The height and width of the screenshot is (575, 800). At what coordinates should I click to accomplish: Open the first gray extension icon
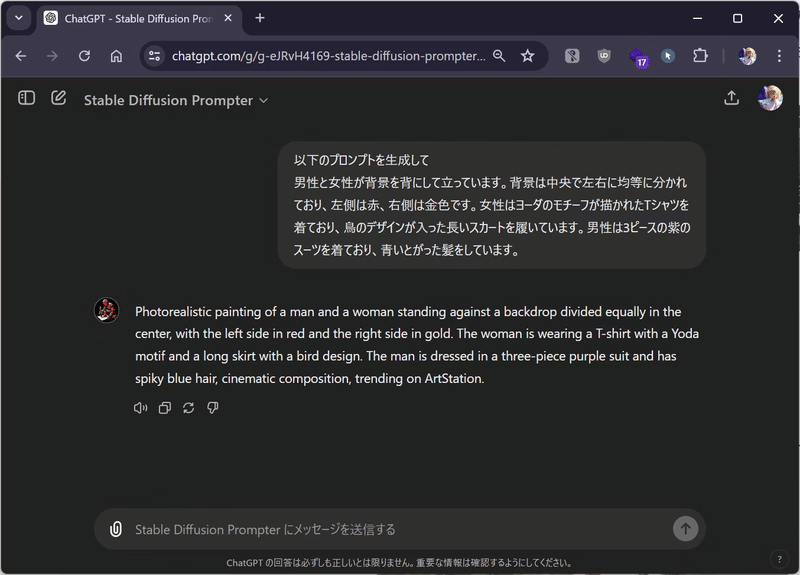pyautogui.click(x=572, y=56)
